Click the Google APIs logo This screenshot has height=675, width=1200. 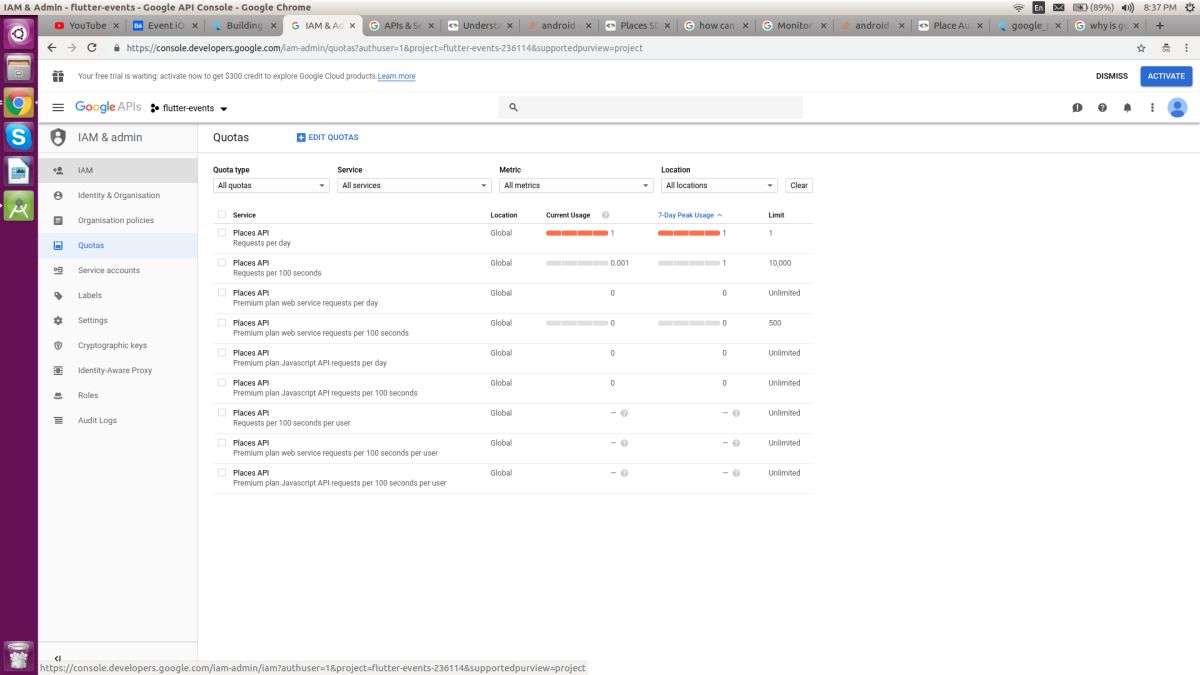108,107
